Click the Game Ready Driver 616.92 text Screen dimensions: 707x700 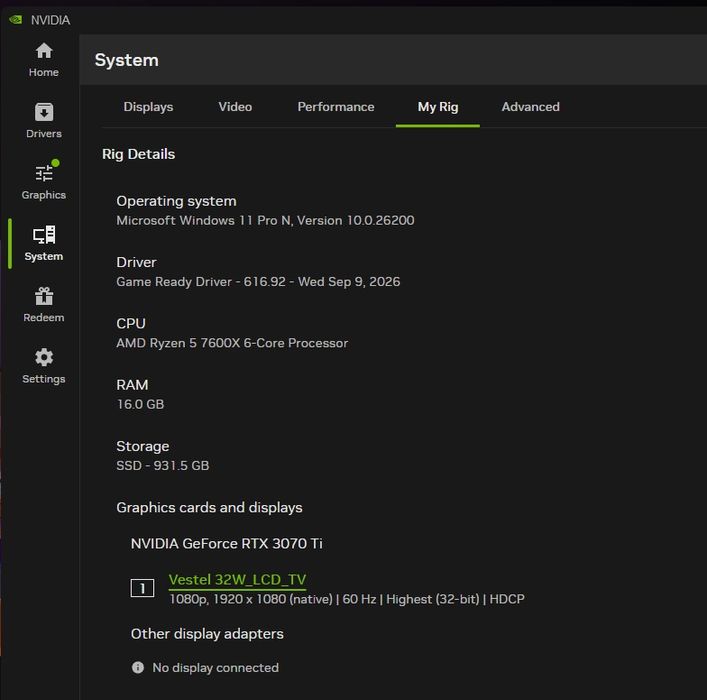point(258,282)
